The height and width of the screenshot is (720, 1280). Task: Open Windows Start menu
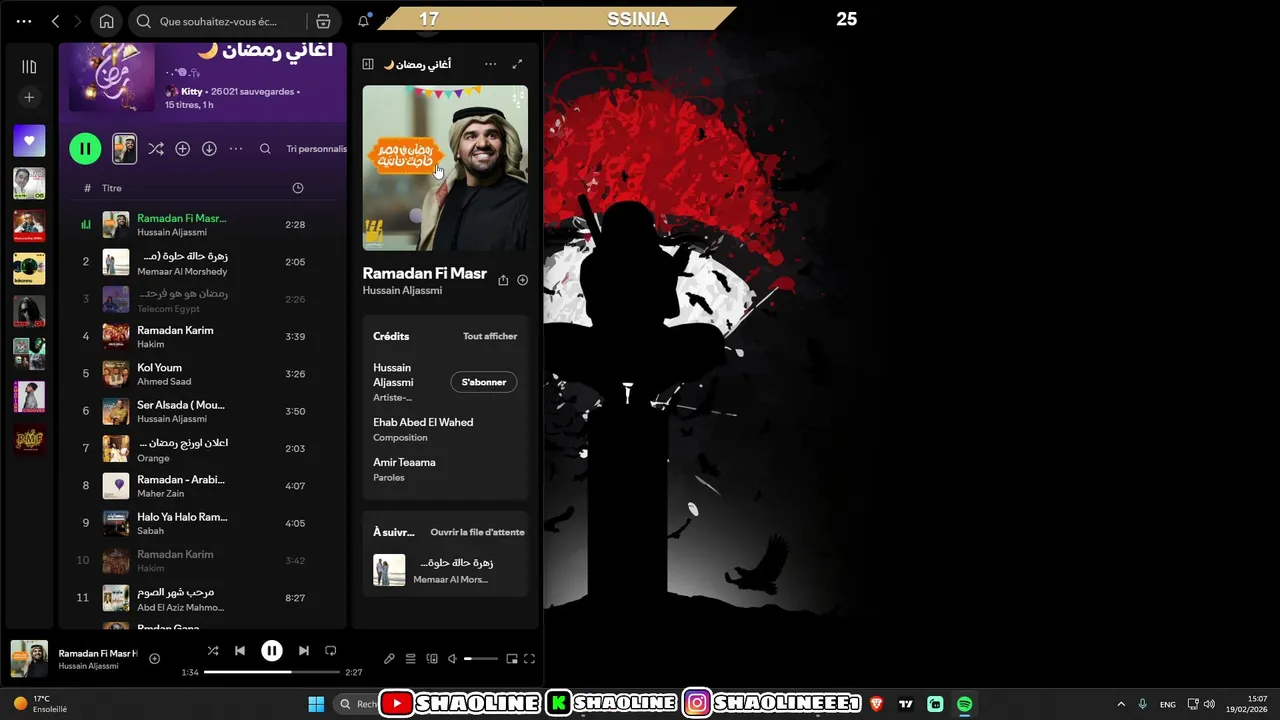tap(316, 704)
